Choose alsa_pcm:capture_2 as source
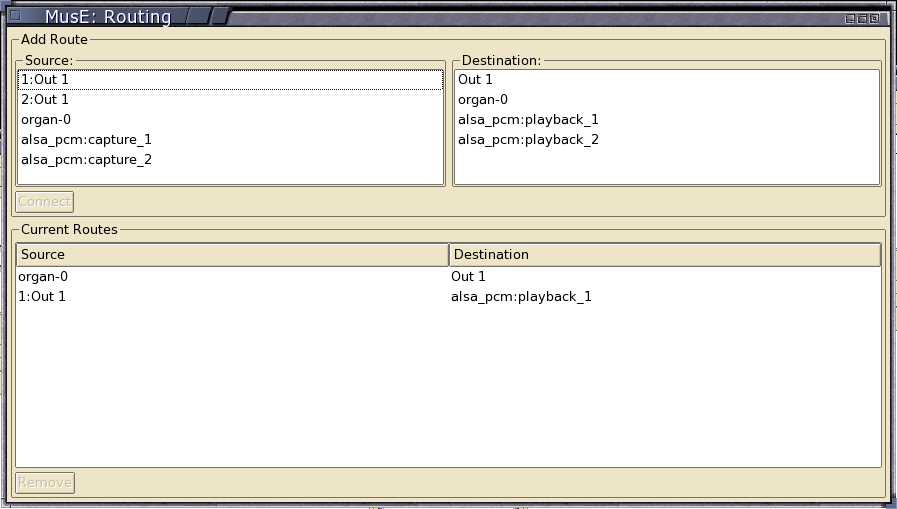 tap(231, 160)
